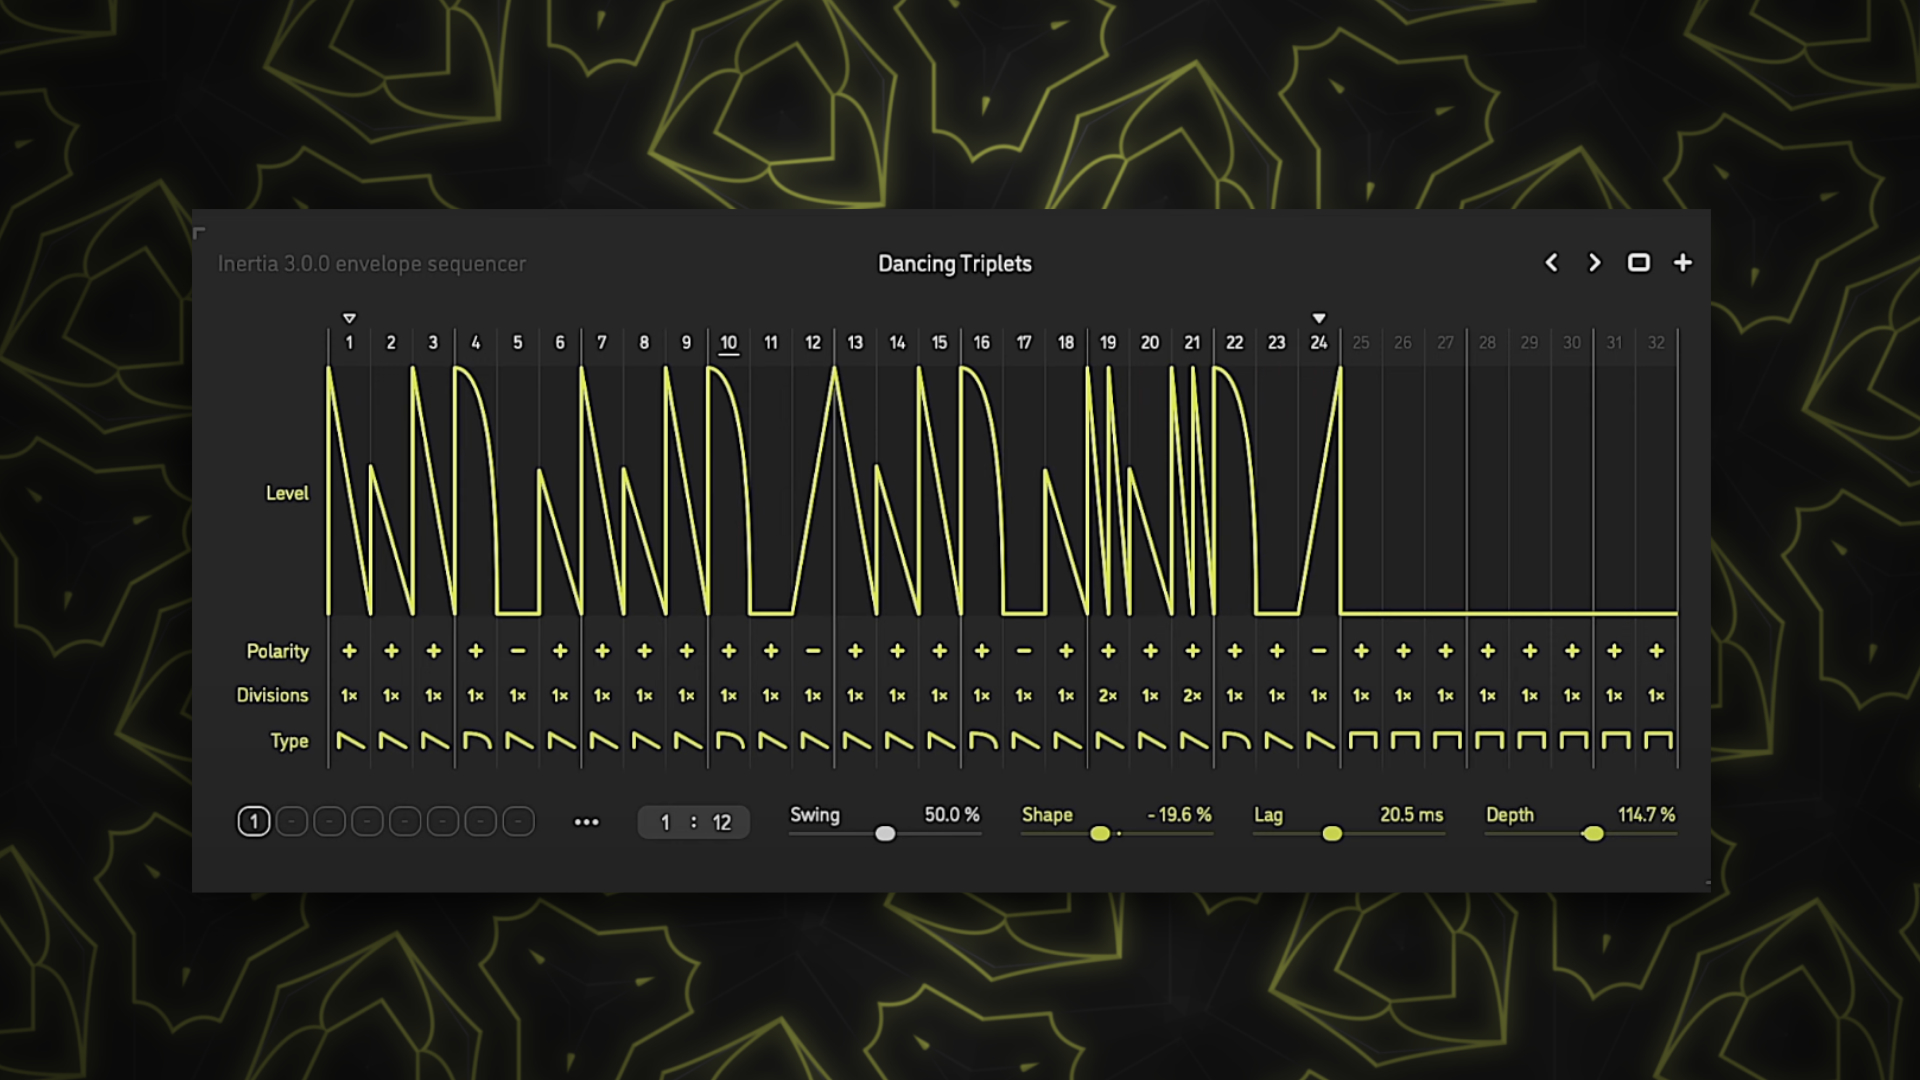The height and width of the screenshot is (1080, 1920).
Task: Change divisions value for step 21
Action: pyautogui.click(x=1192, y=695)
